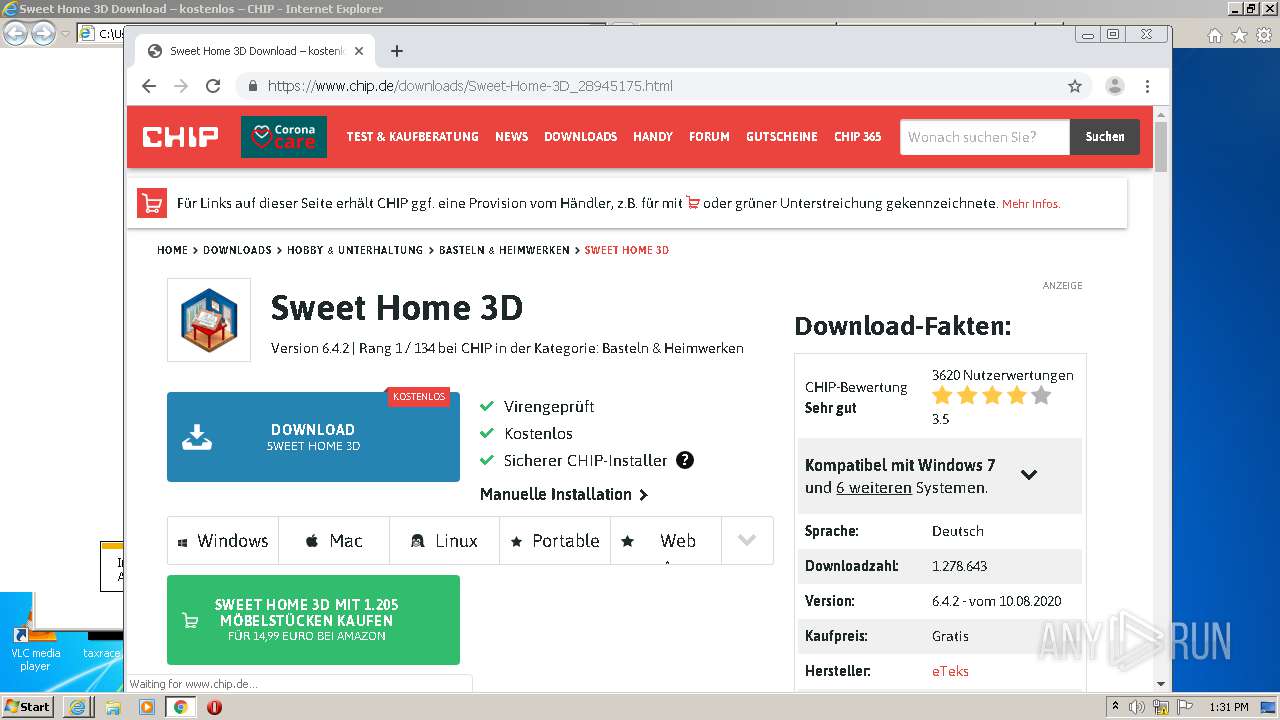Select the Web version tab
The width and height of the screenshot is (1280, 720).
[x=666, y=541]
